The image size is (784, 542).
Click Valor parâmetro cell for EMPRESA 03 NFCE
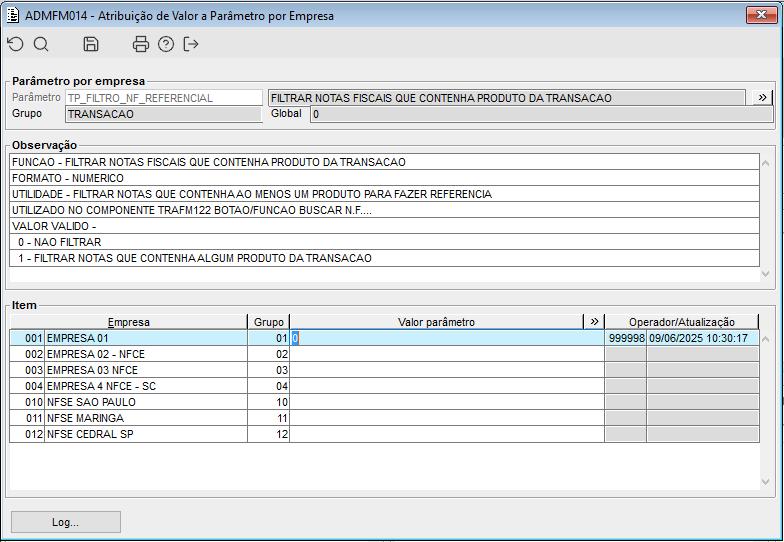click(x=447, y=370)
